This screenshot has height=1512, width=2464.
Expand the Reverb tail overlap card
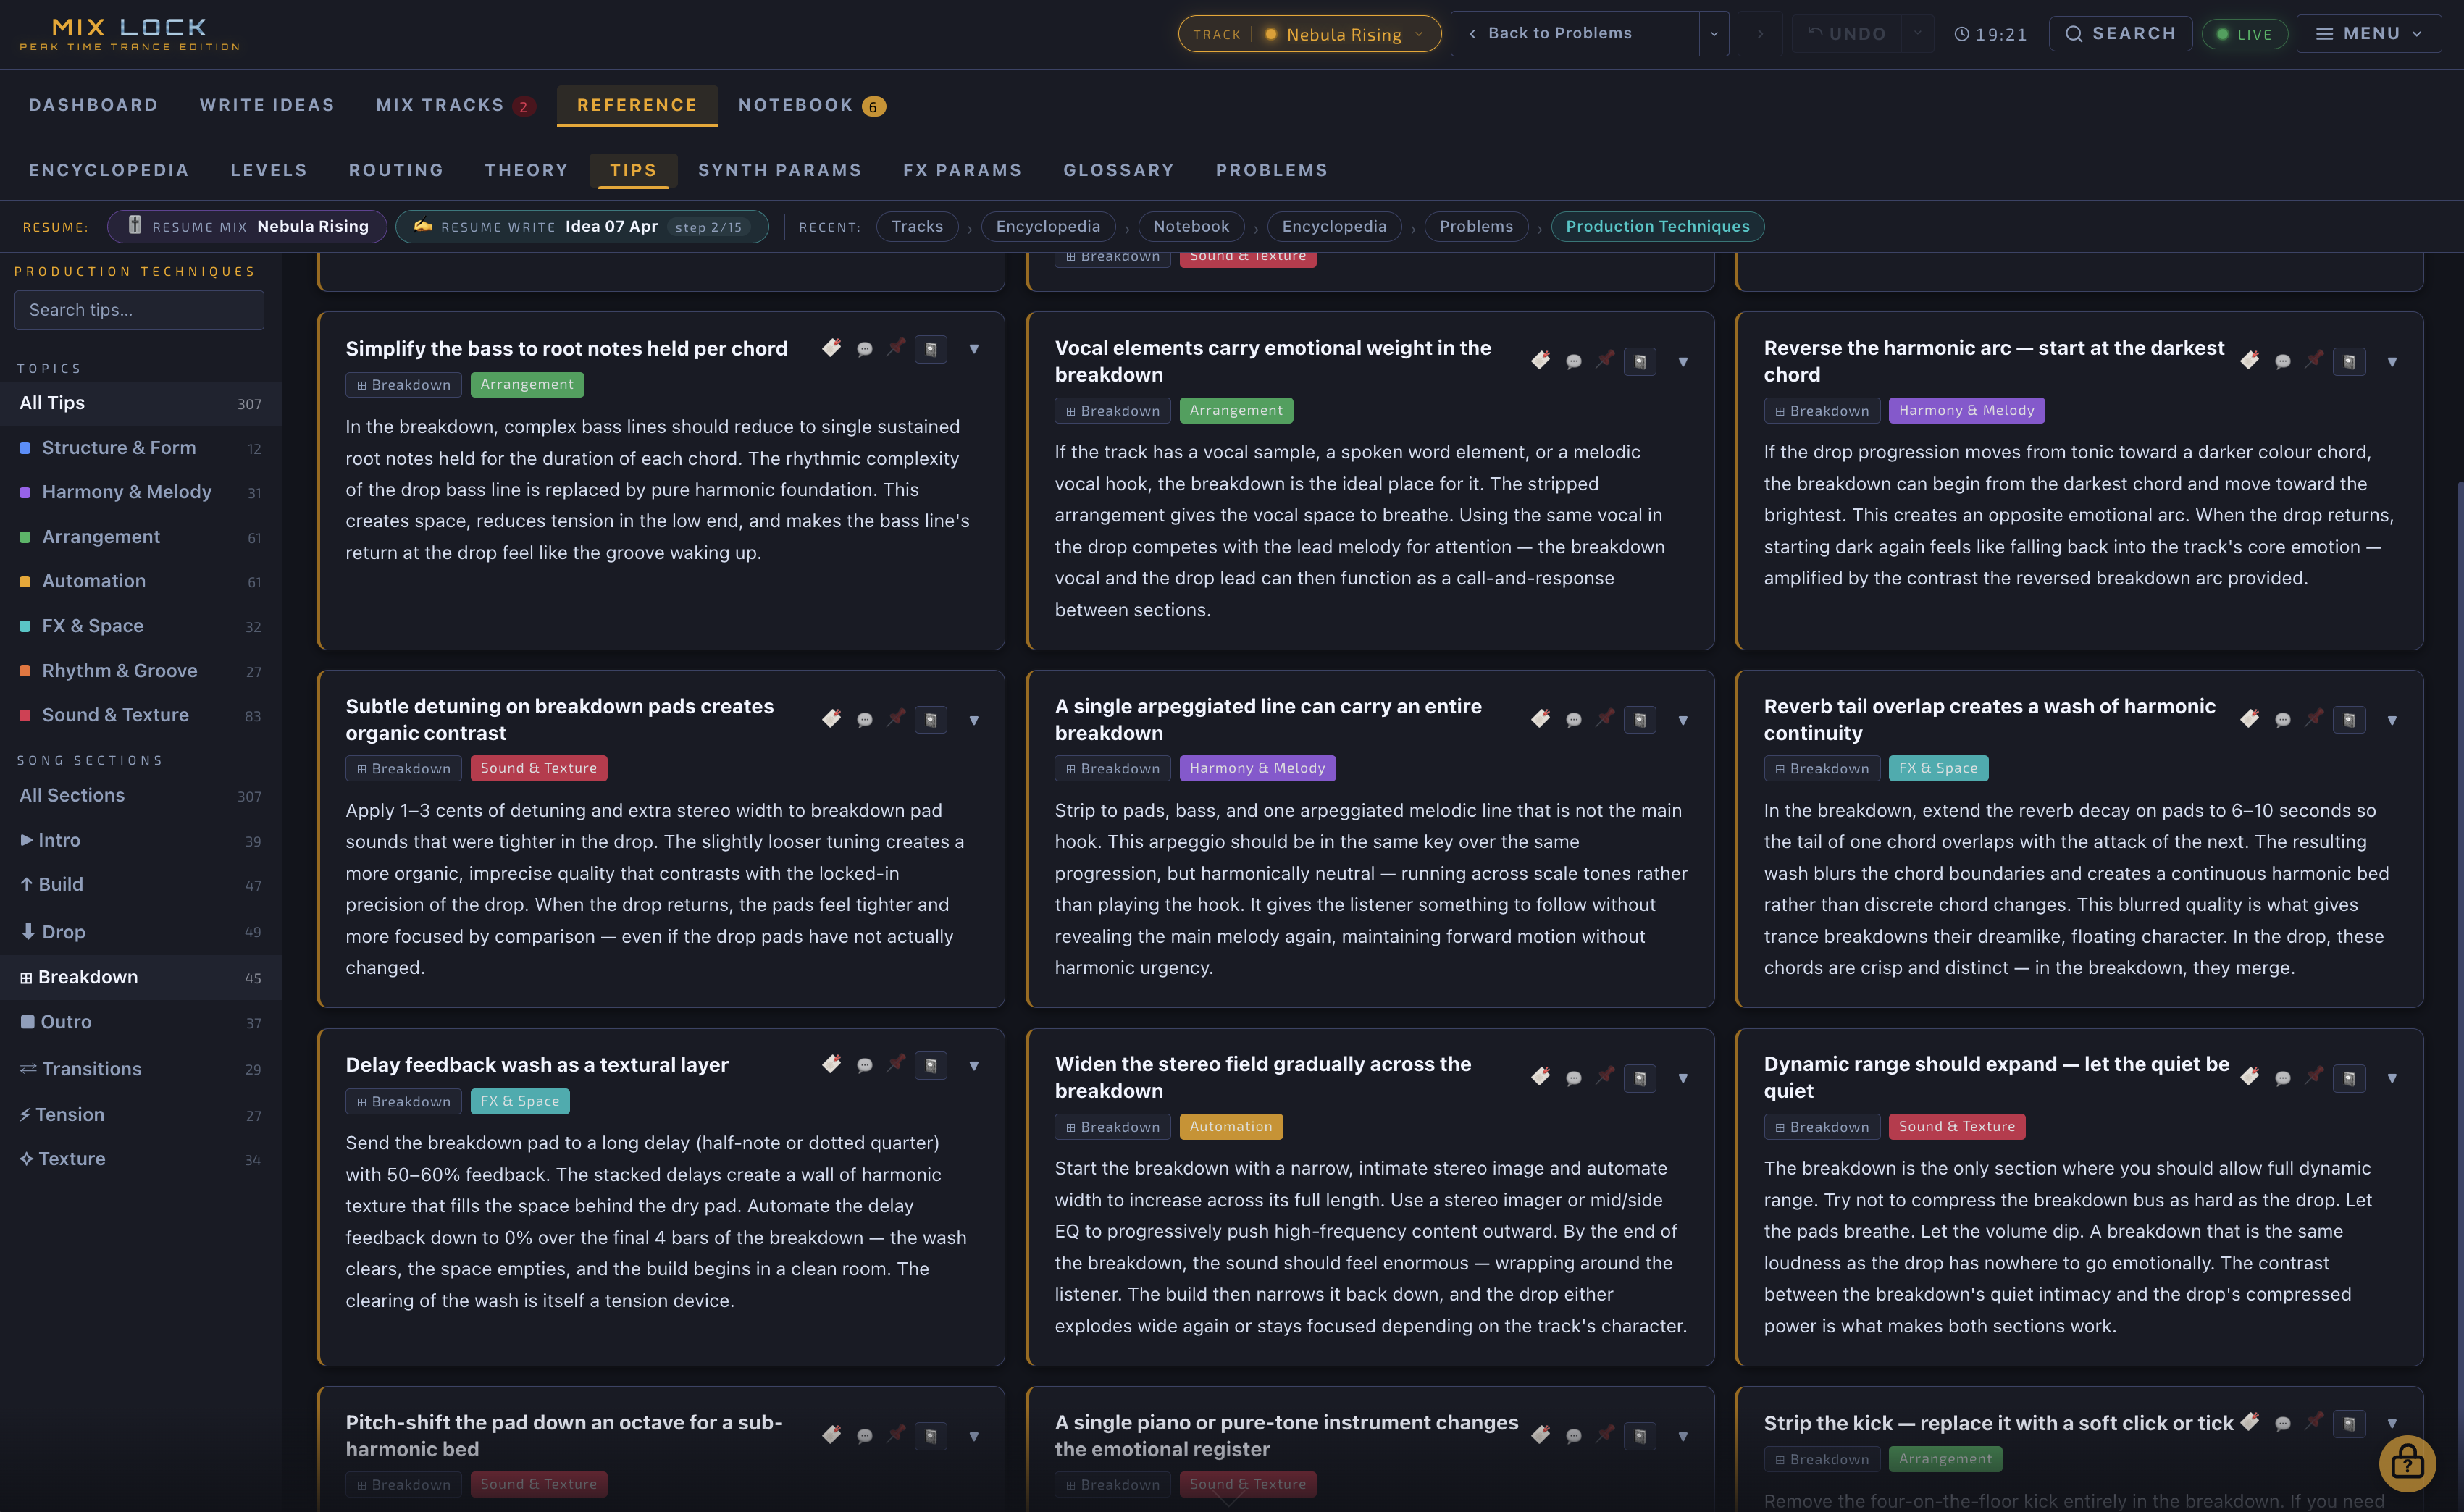tap(2392, 720)
